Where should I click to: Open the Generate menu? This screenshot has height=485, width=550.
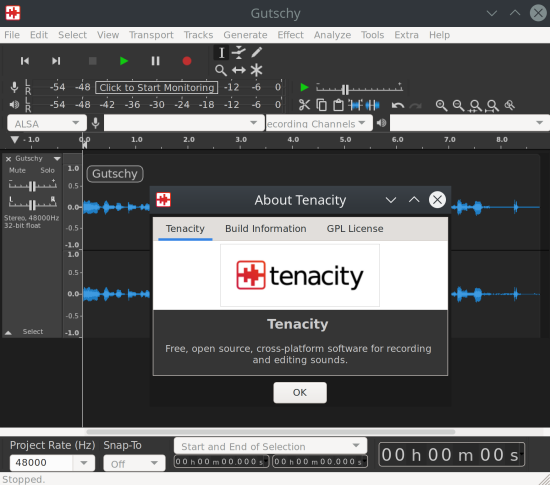click(245, 35)
